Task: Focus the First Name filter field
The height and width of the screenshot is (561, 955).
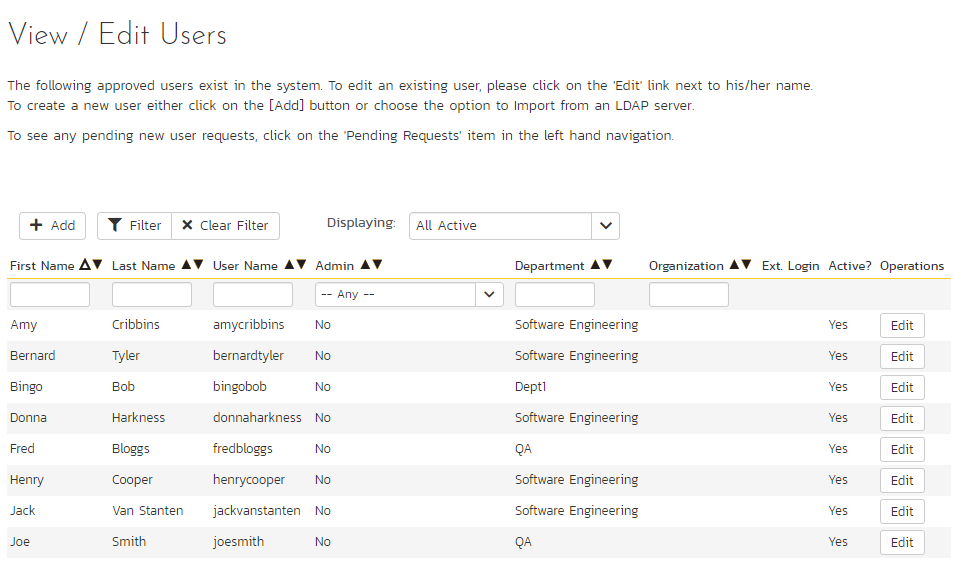Action: [50, 295]
